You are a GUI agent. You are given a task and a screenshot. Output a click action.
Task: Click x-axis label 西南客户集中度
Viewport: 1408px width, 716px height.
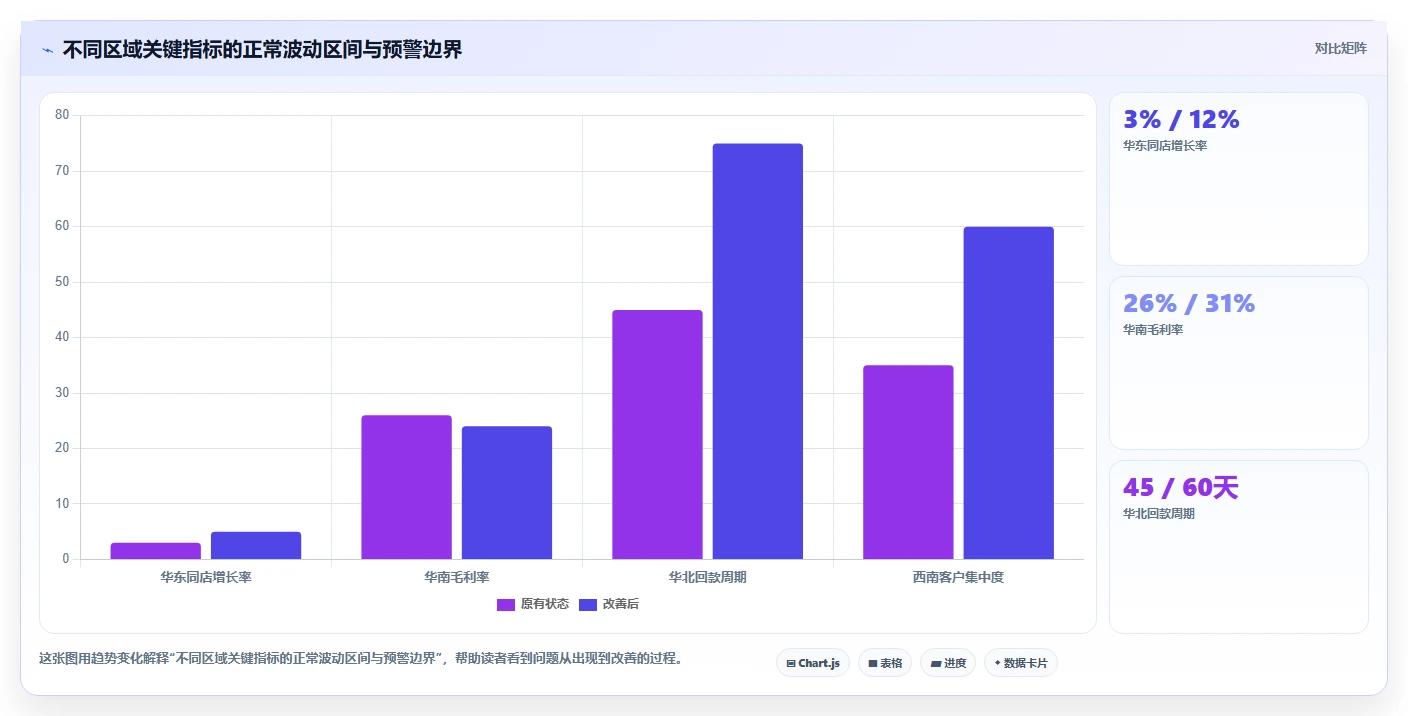pos(958,577)
